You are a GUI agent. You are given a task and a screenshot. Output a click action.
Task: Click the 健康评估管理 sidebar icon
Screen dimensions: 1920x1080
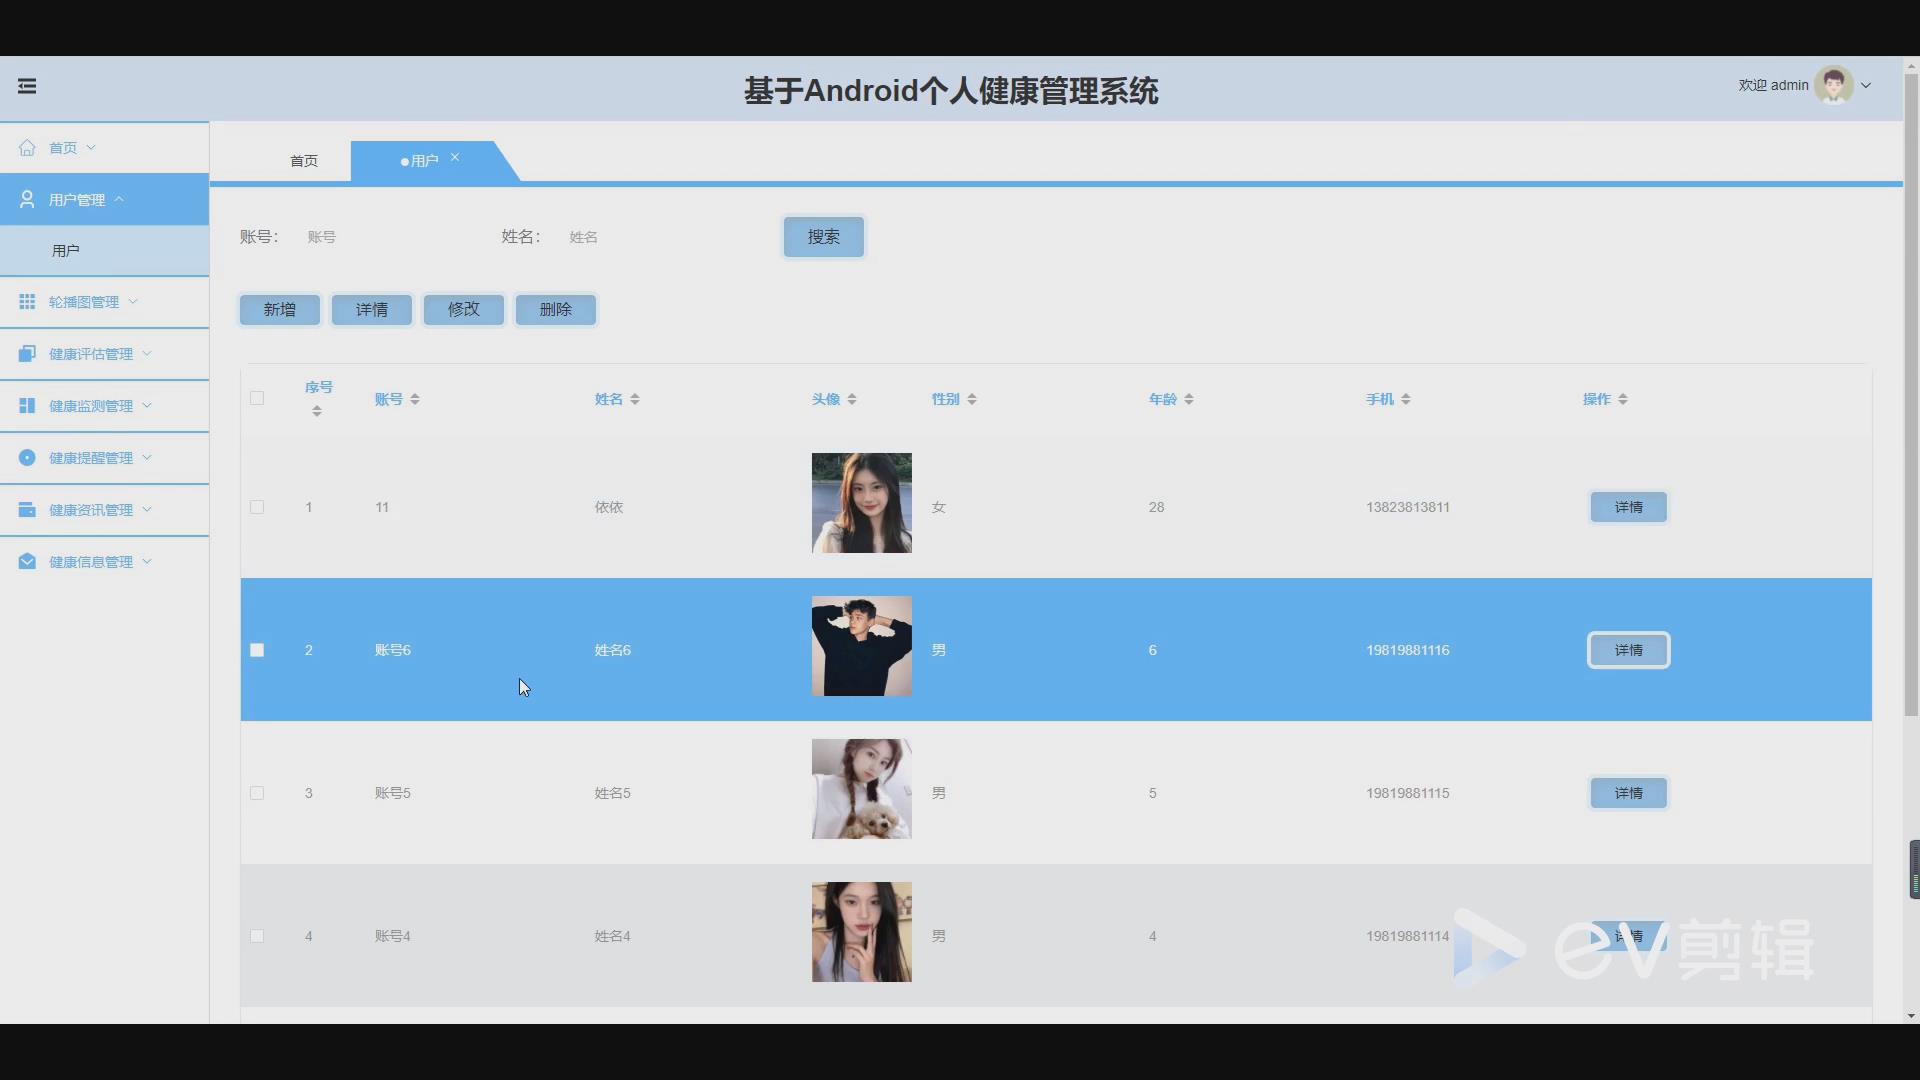click(x=27, y=354)
